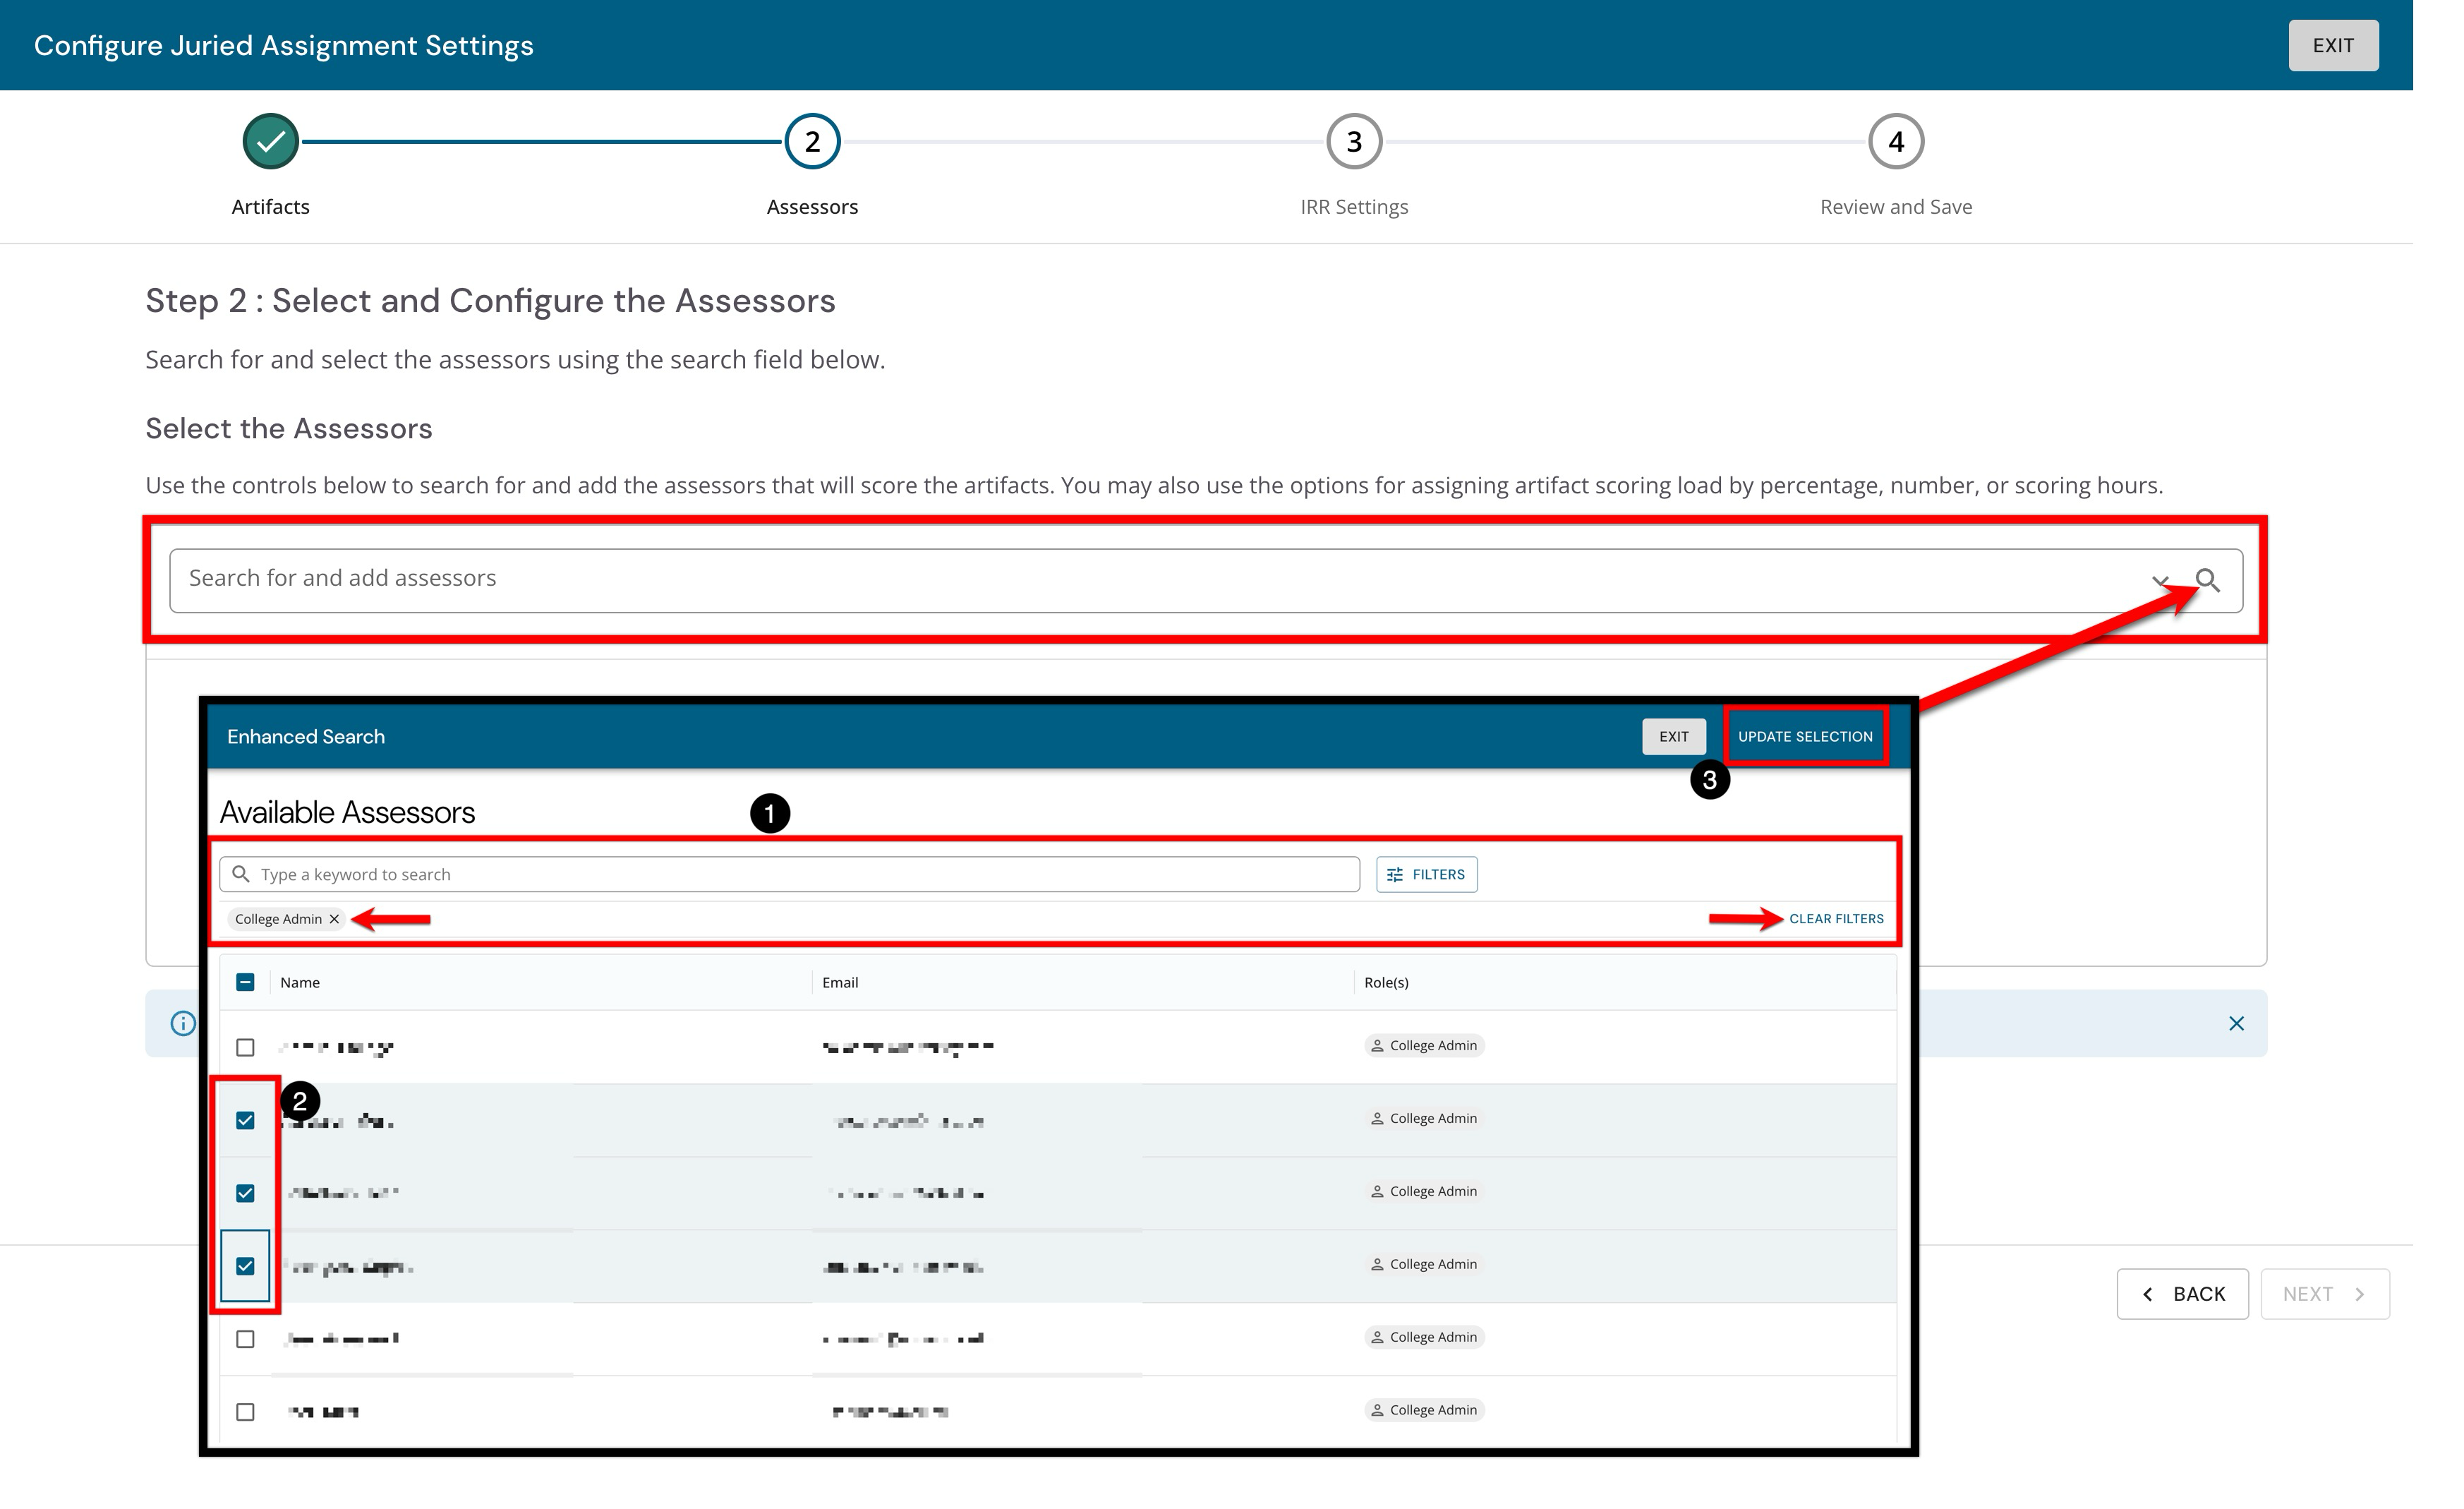Go to step 3 IRR Settings
The width and height of the screenshot is (2464, 1509).
pos(1354,142)
